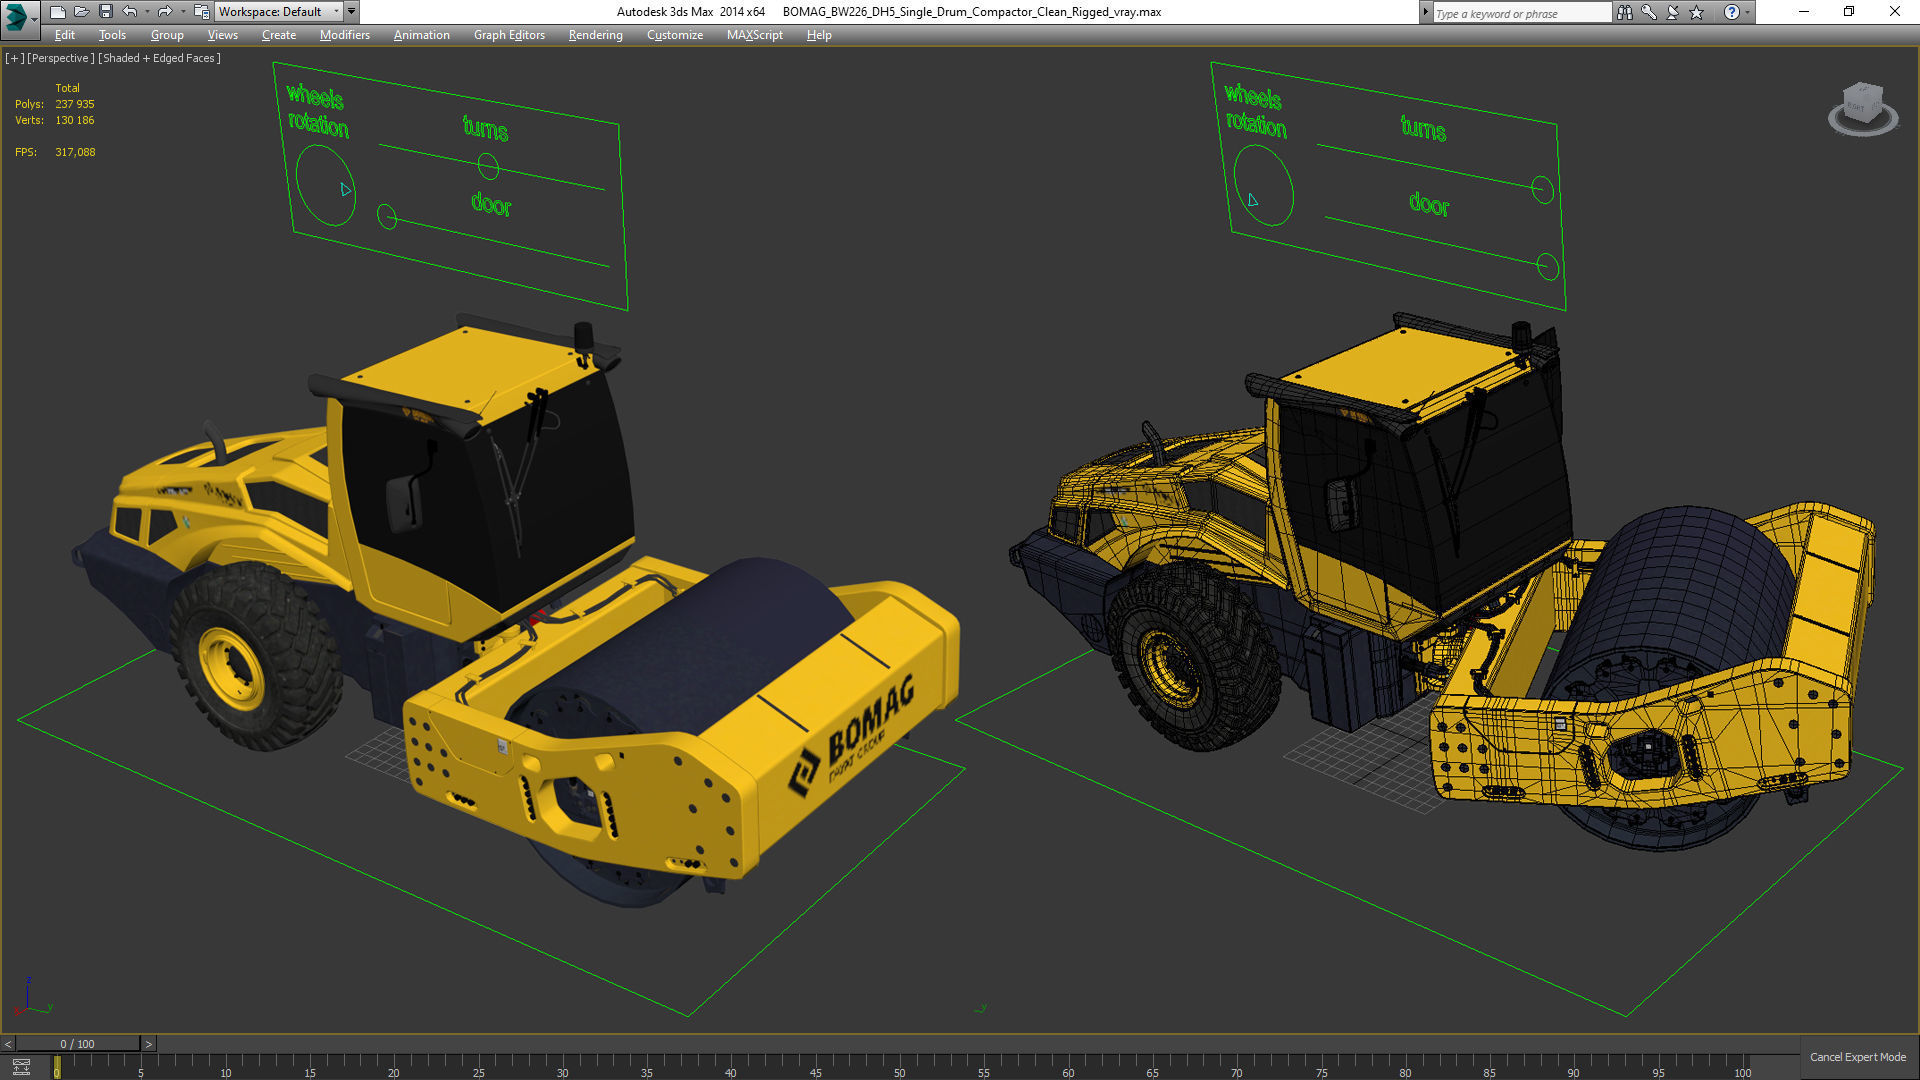Open the Help menu

tap(819, 35)
